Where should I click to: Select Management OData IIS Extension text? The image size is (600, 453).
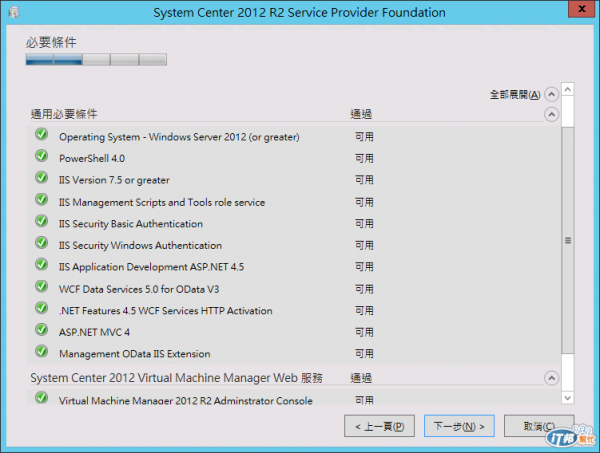(135, 354)
